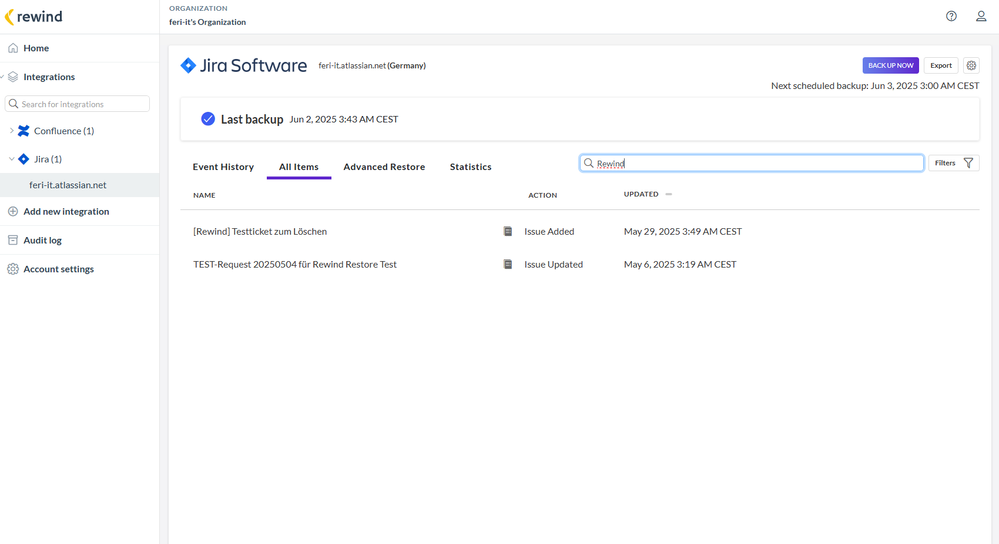
Task: Click the Last backup date Jun 2, 2025
Action: click(x=344, y=119)
